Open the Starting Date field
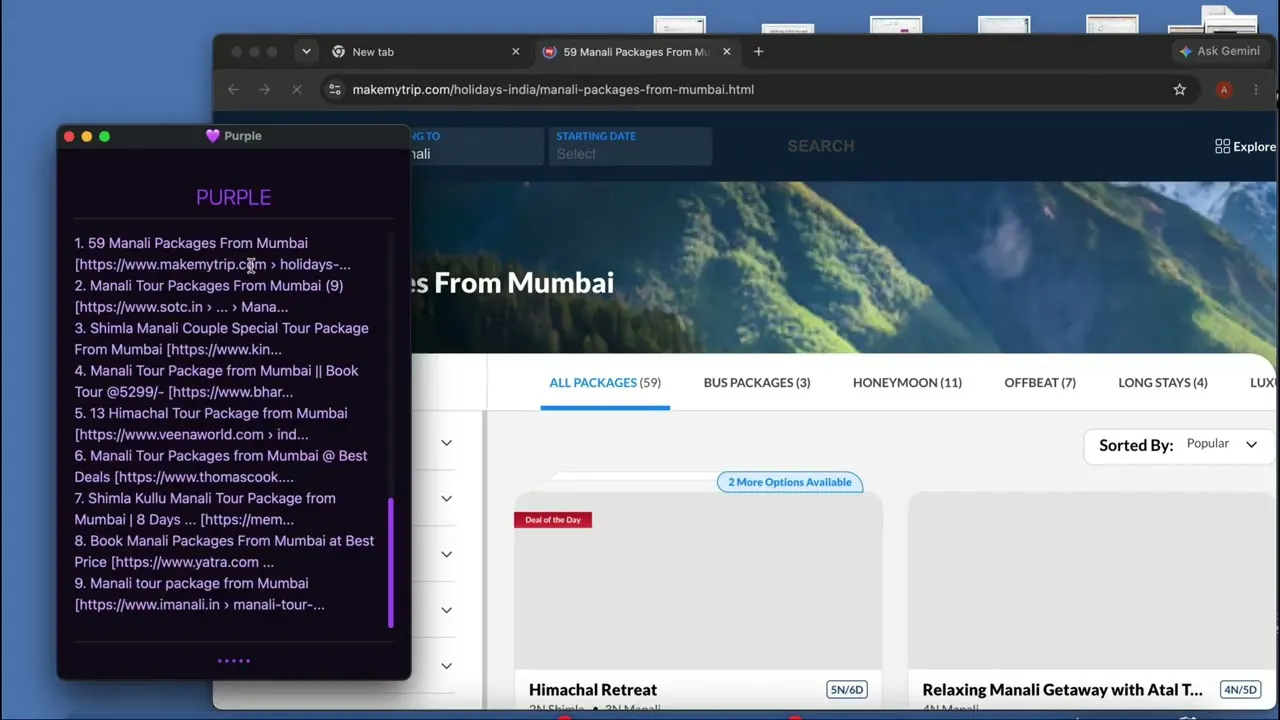The width and height of the screenshot is (1280, 720). 630,146
